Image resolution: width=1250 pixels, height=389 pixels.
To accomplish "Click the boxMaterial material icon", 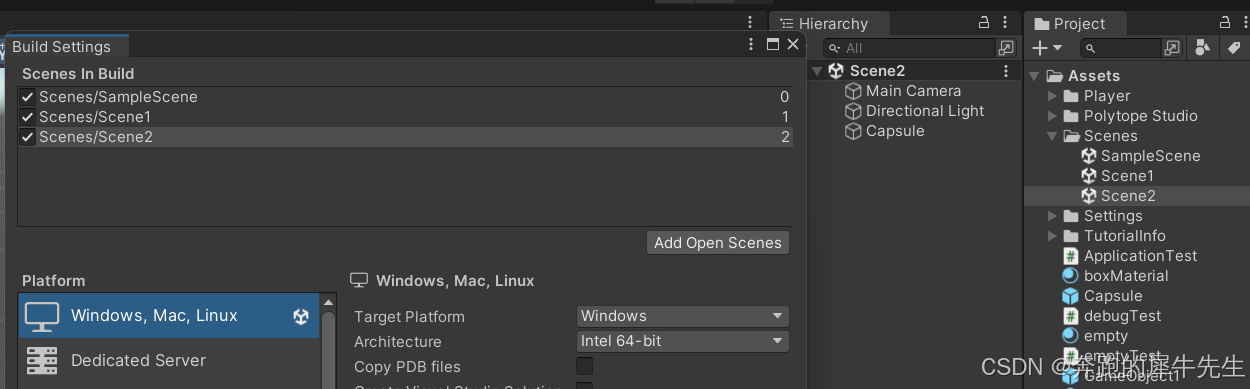I will coord(1071,276).
